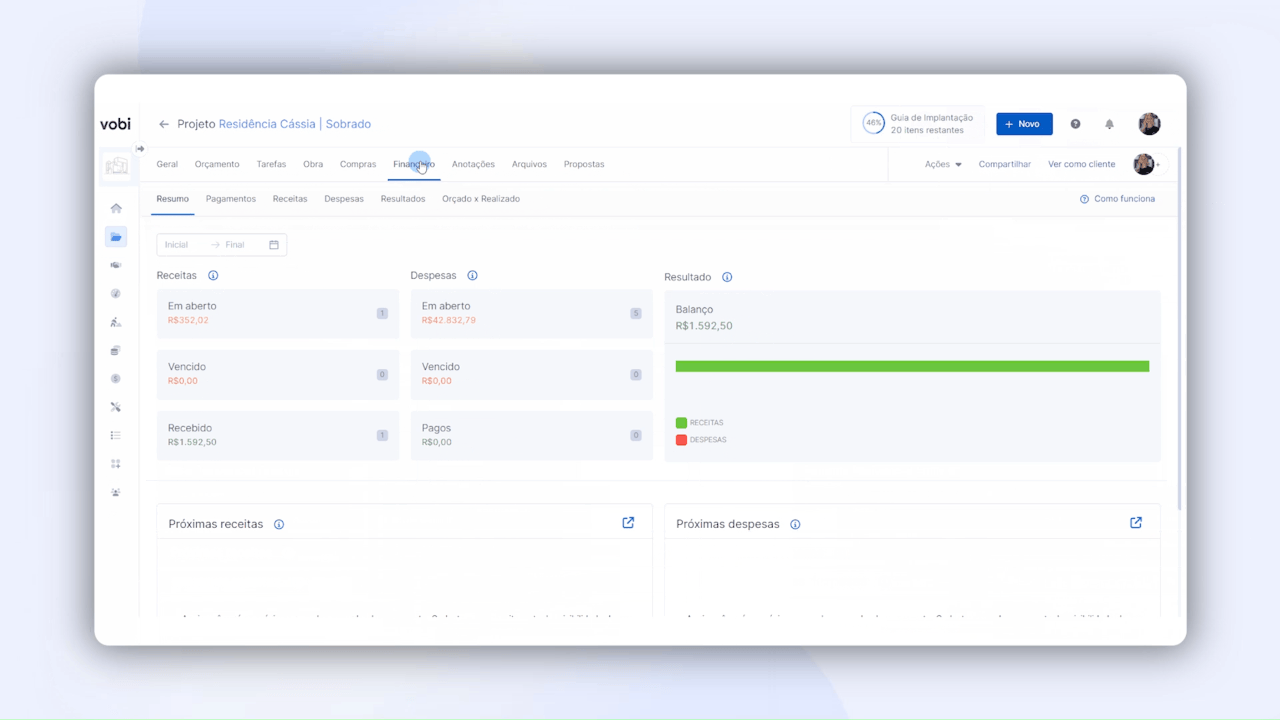Open the list icon in the sidebar
Viewport: 1280px width, 720px height.
point(116,435)
